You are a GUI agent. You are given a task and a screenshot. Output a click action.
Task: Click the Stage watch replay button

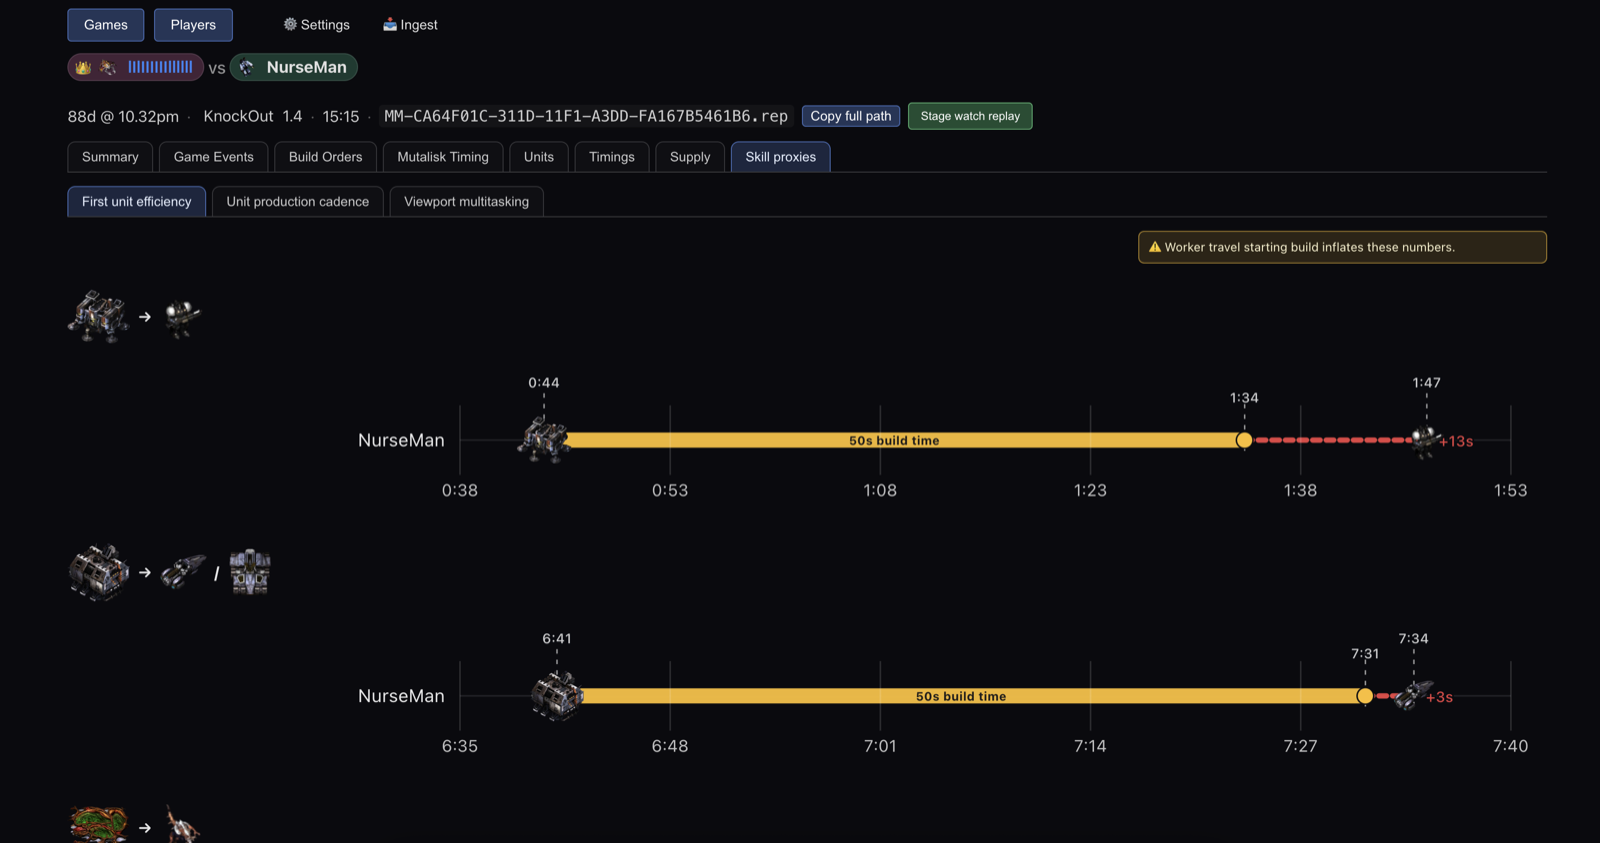pos(970,116)
